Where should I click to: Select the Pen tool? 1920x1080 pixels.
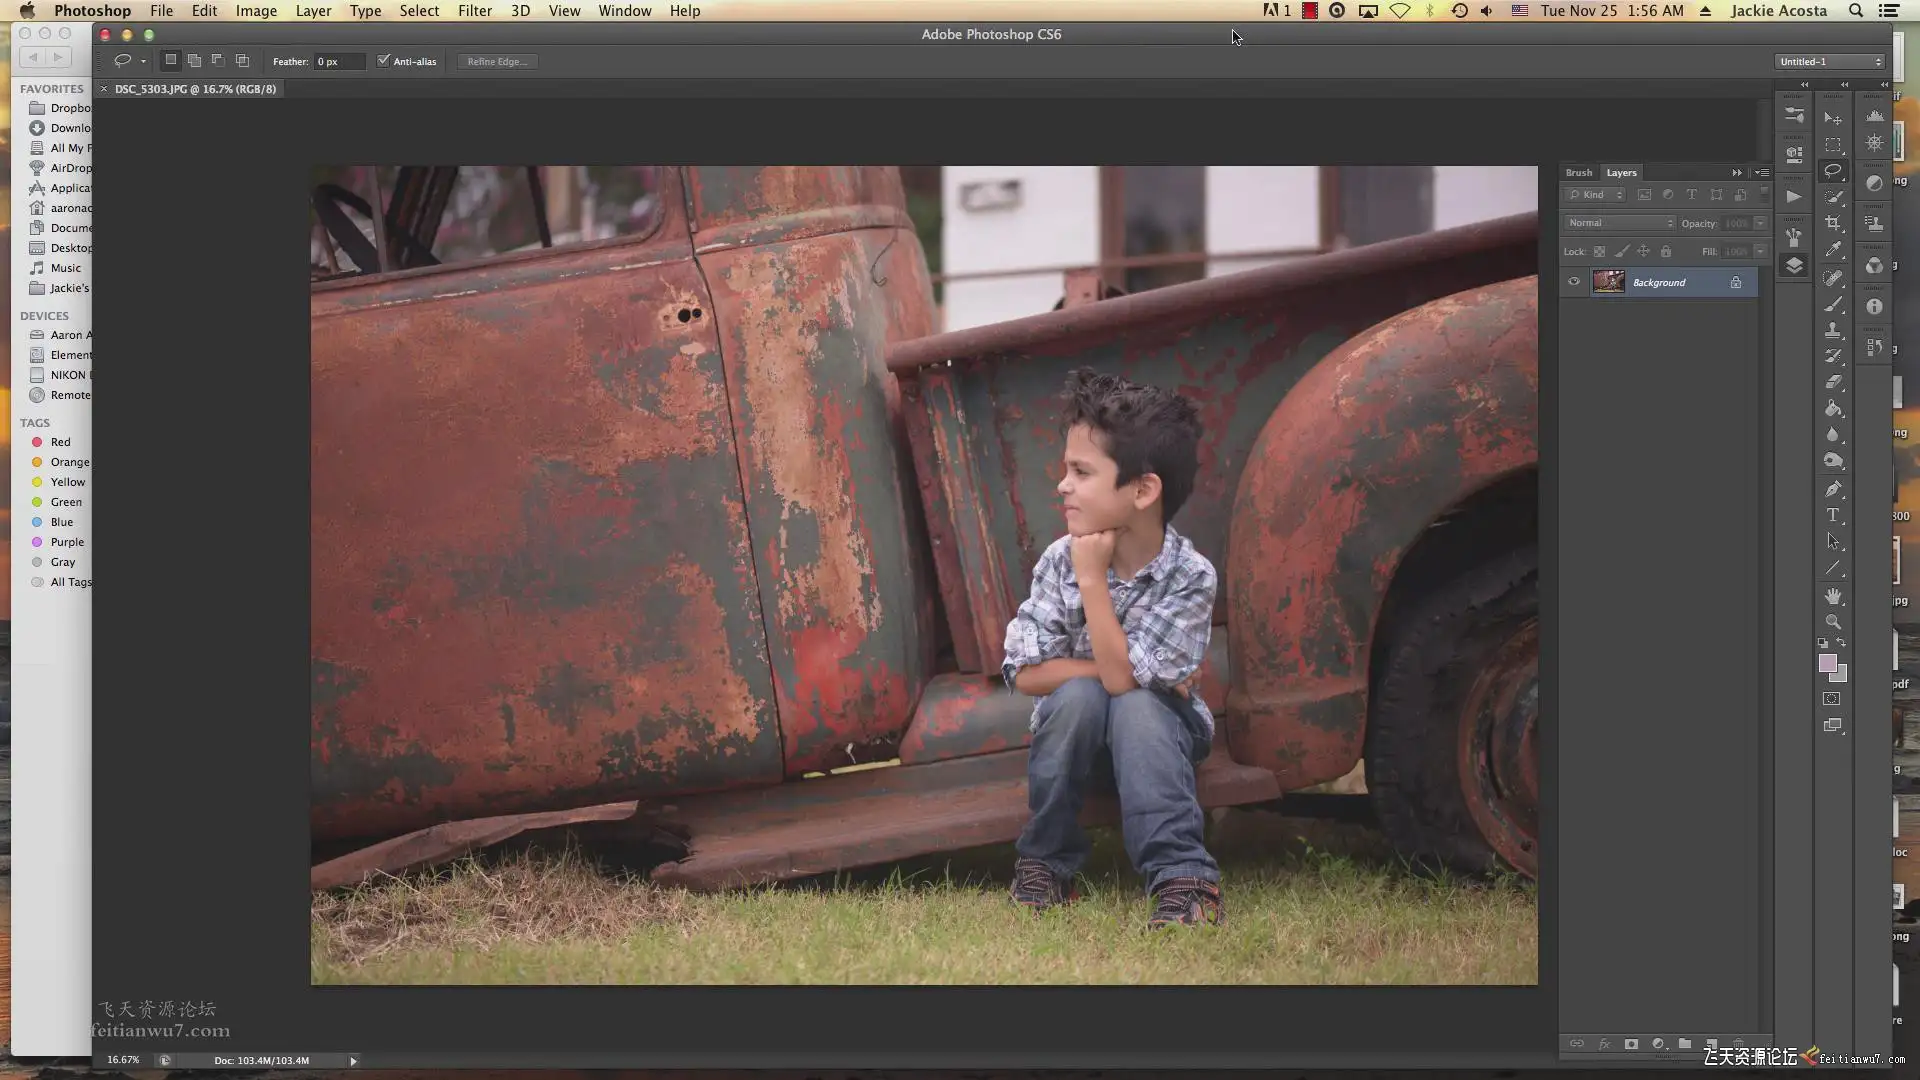click(x=1832, y=489)
